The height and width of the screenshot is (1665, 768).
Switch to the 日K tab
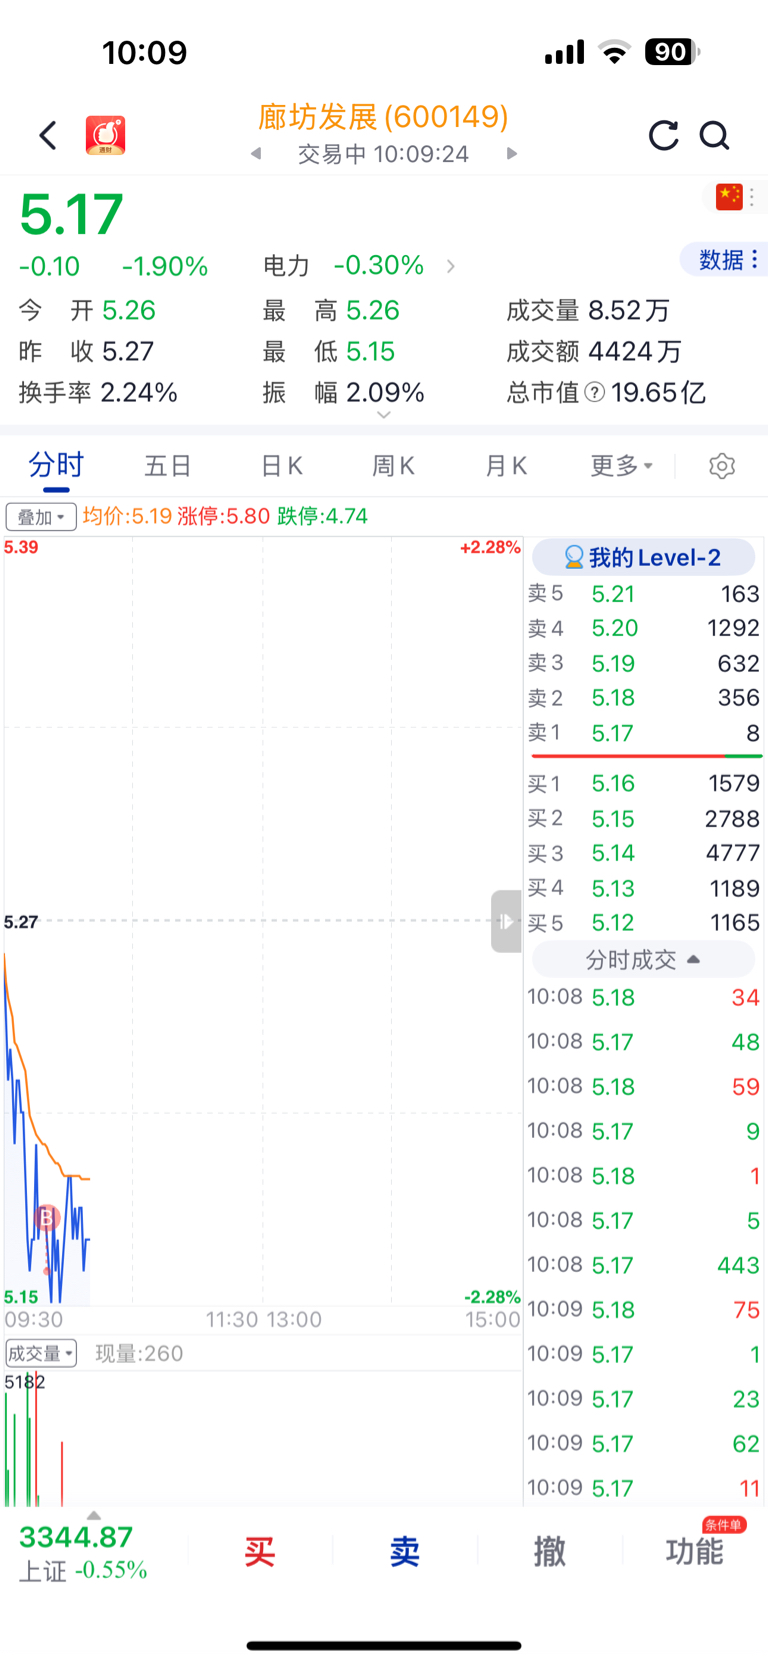(281, 466)
